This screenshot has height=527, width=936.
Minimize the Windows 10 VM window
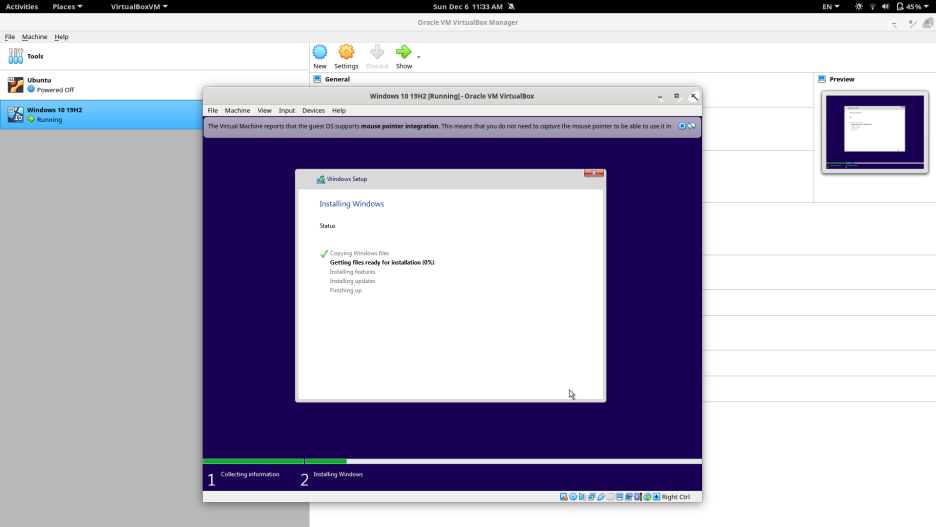point(660,96)
